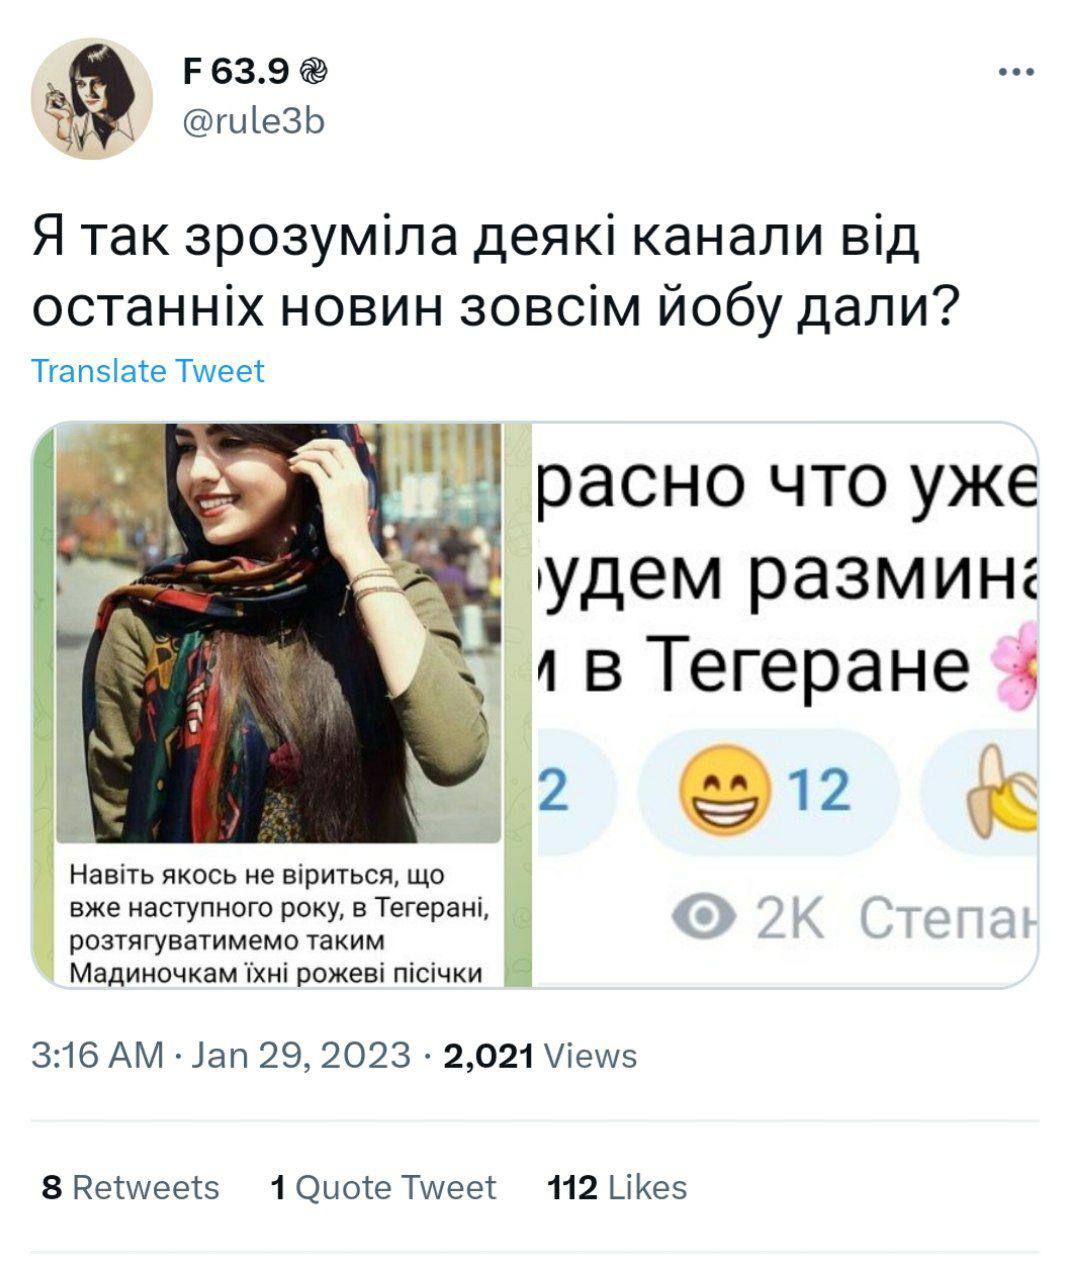View the 112 Likes list

click(x=617, y=1187)
